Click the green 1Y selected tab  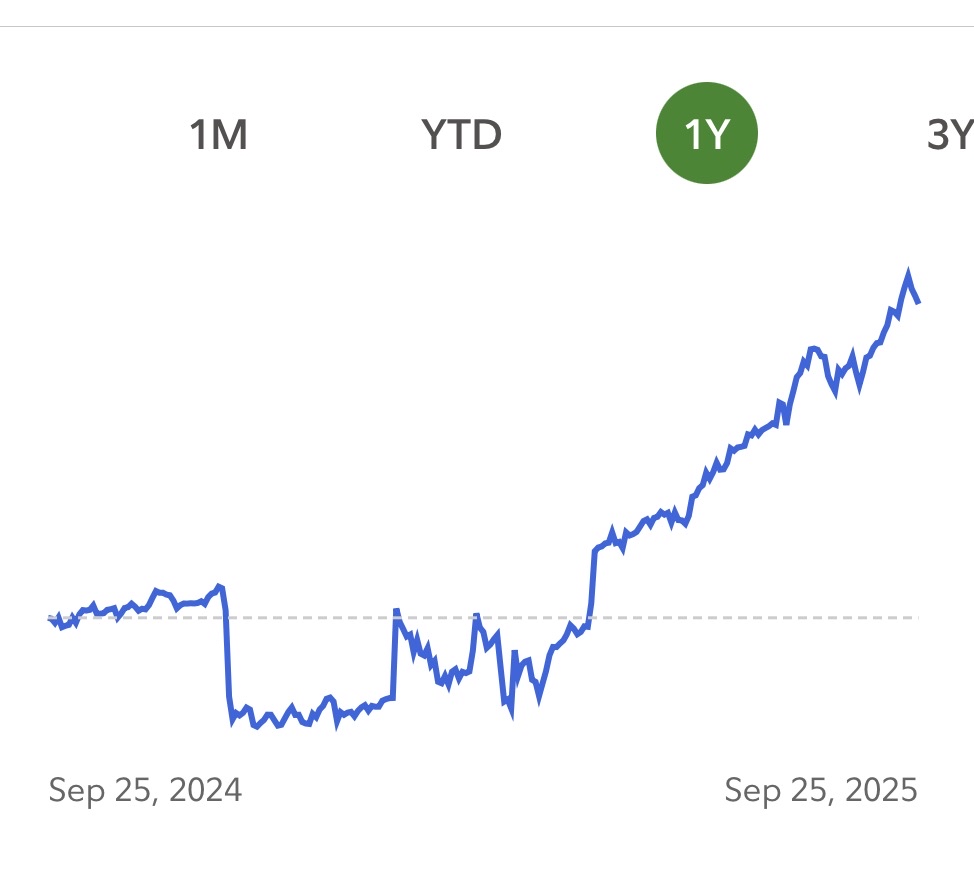706,134
